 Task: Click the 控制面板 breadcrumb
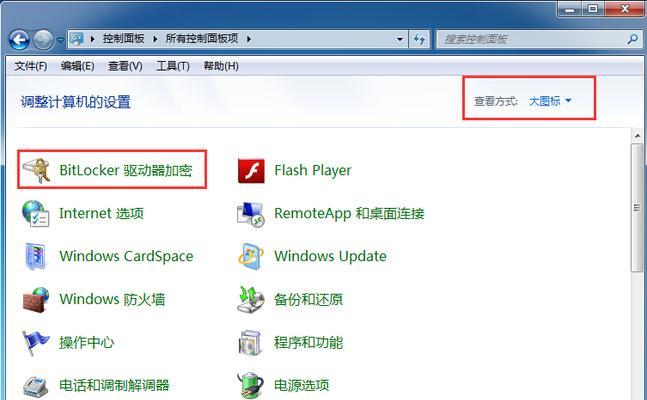tap(123, 39)
